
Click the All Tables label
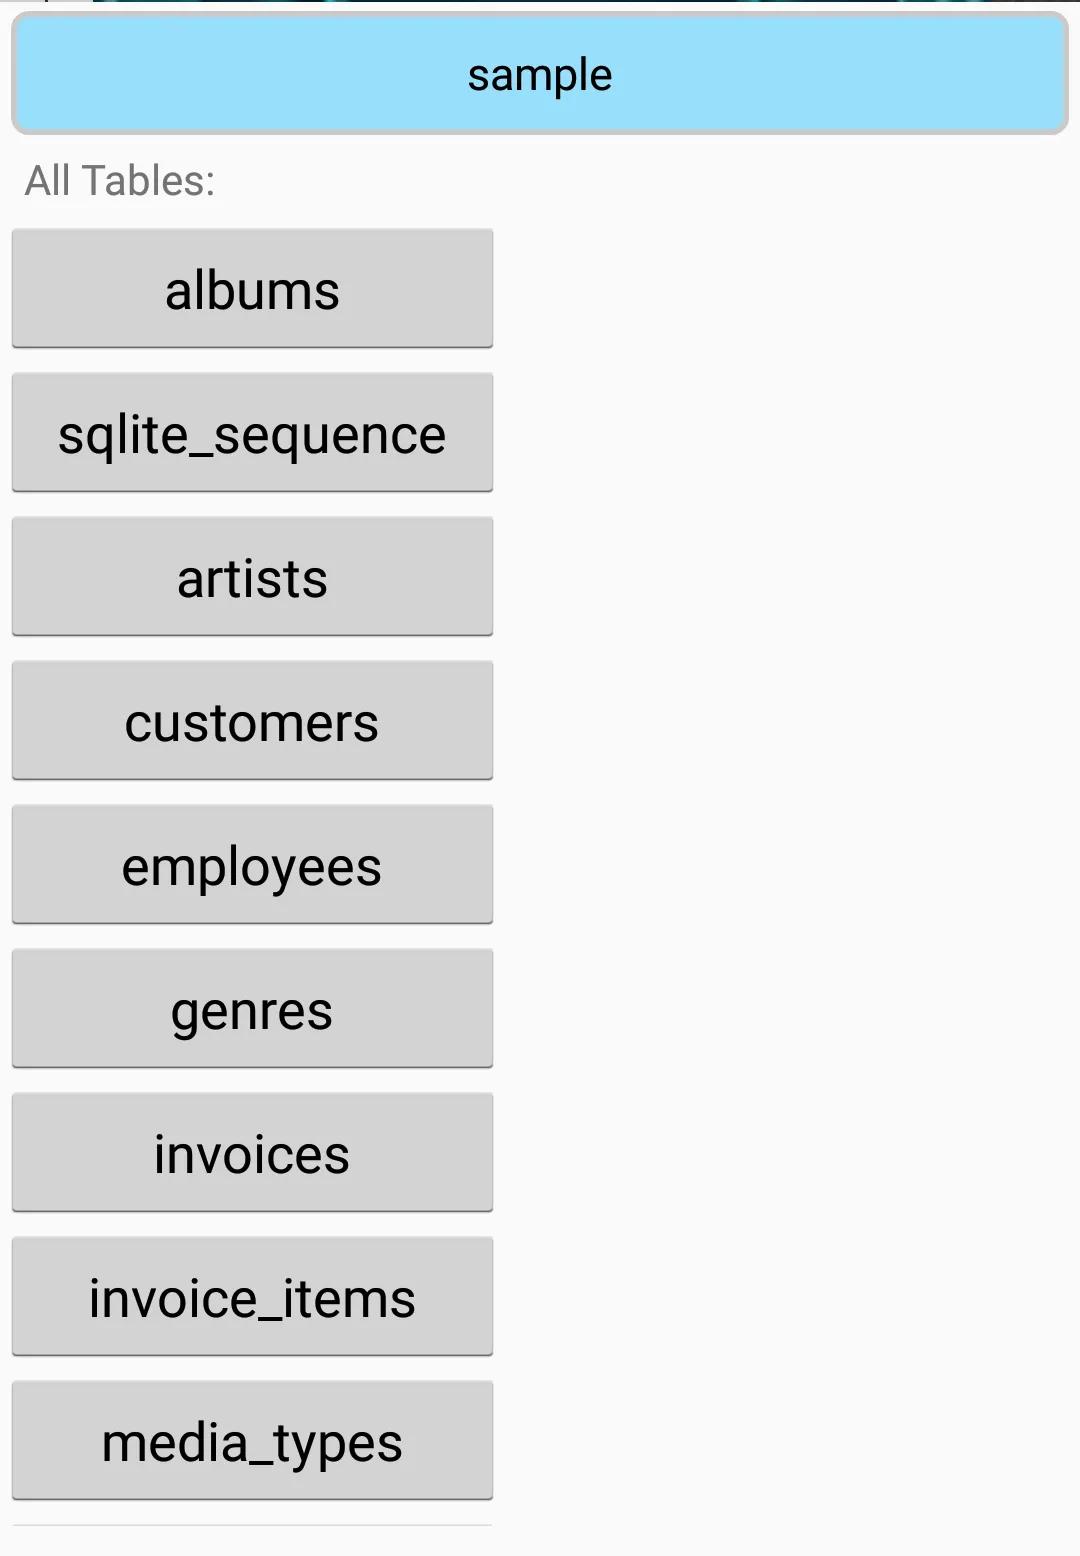pos(120,181)
